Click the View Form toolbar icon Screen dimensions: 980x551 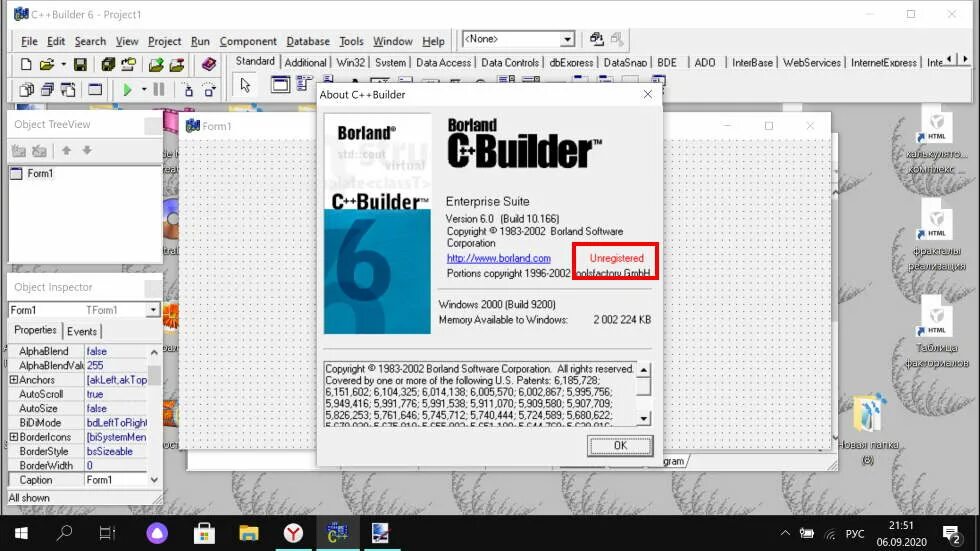47,90
